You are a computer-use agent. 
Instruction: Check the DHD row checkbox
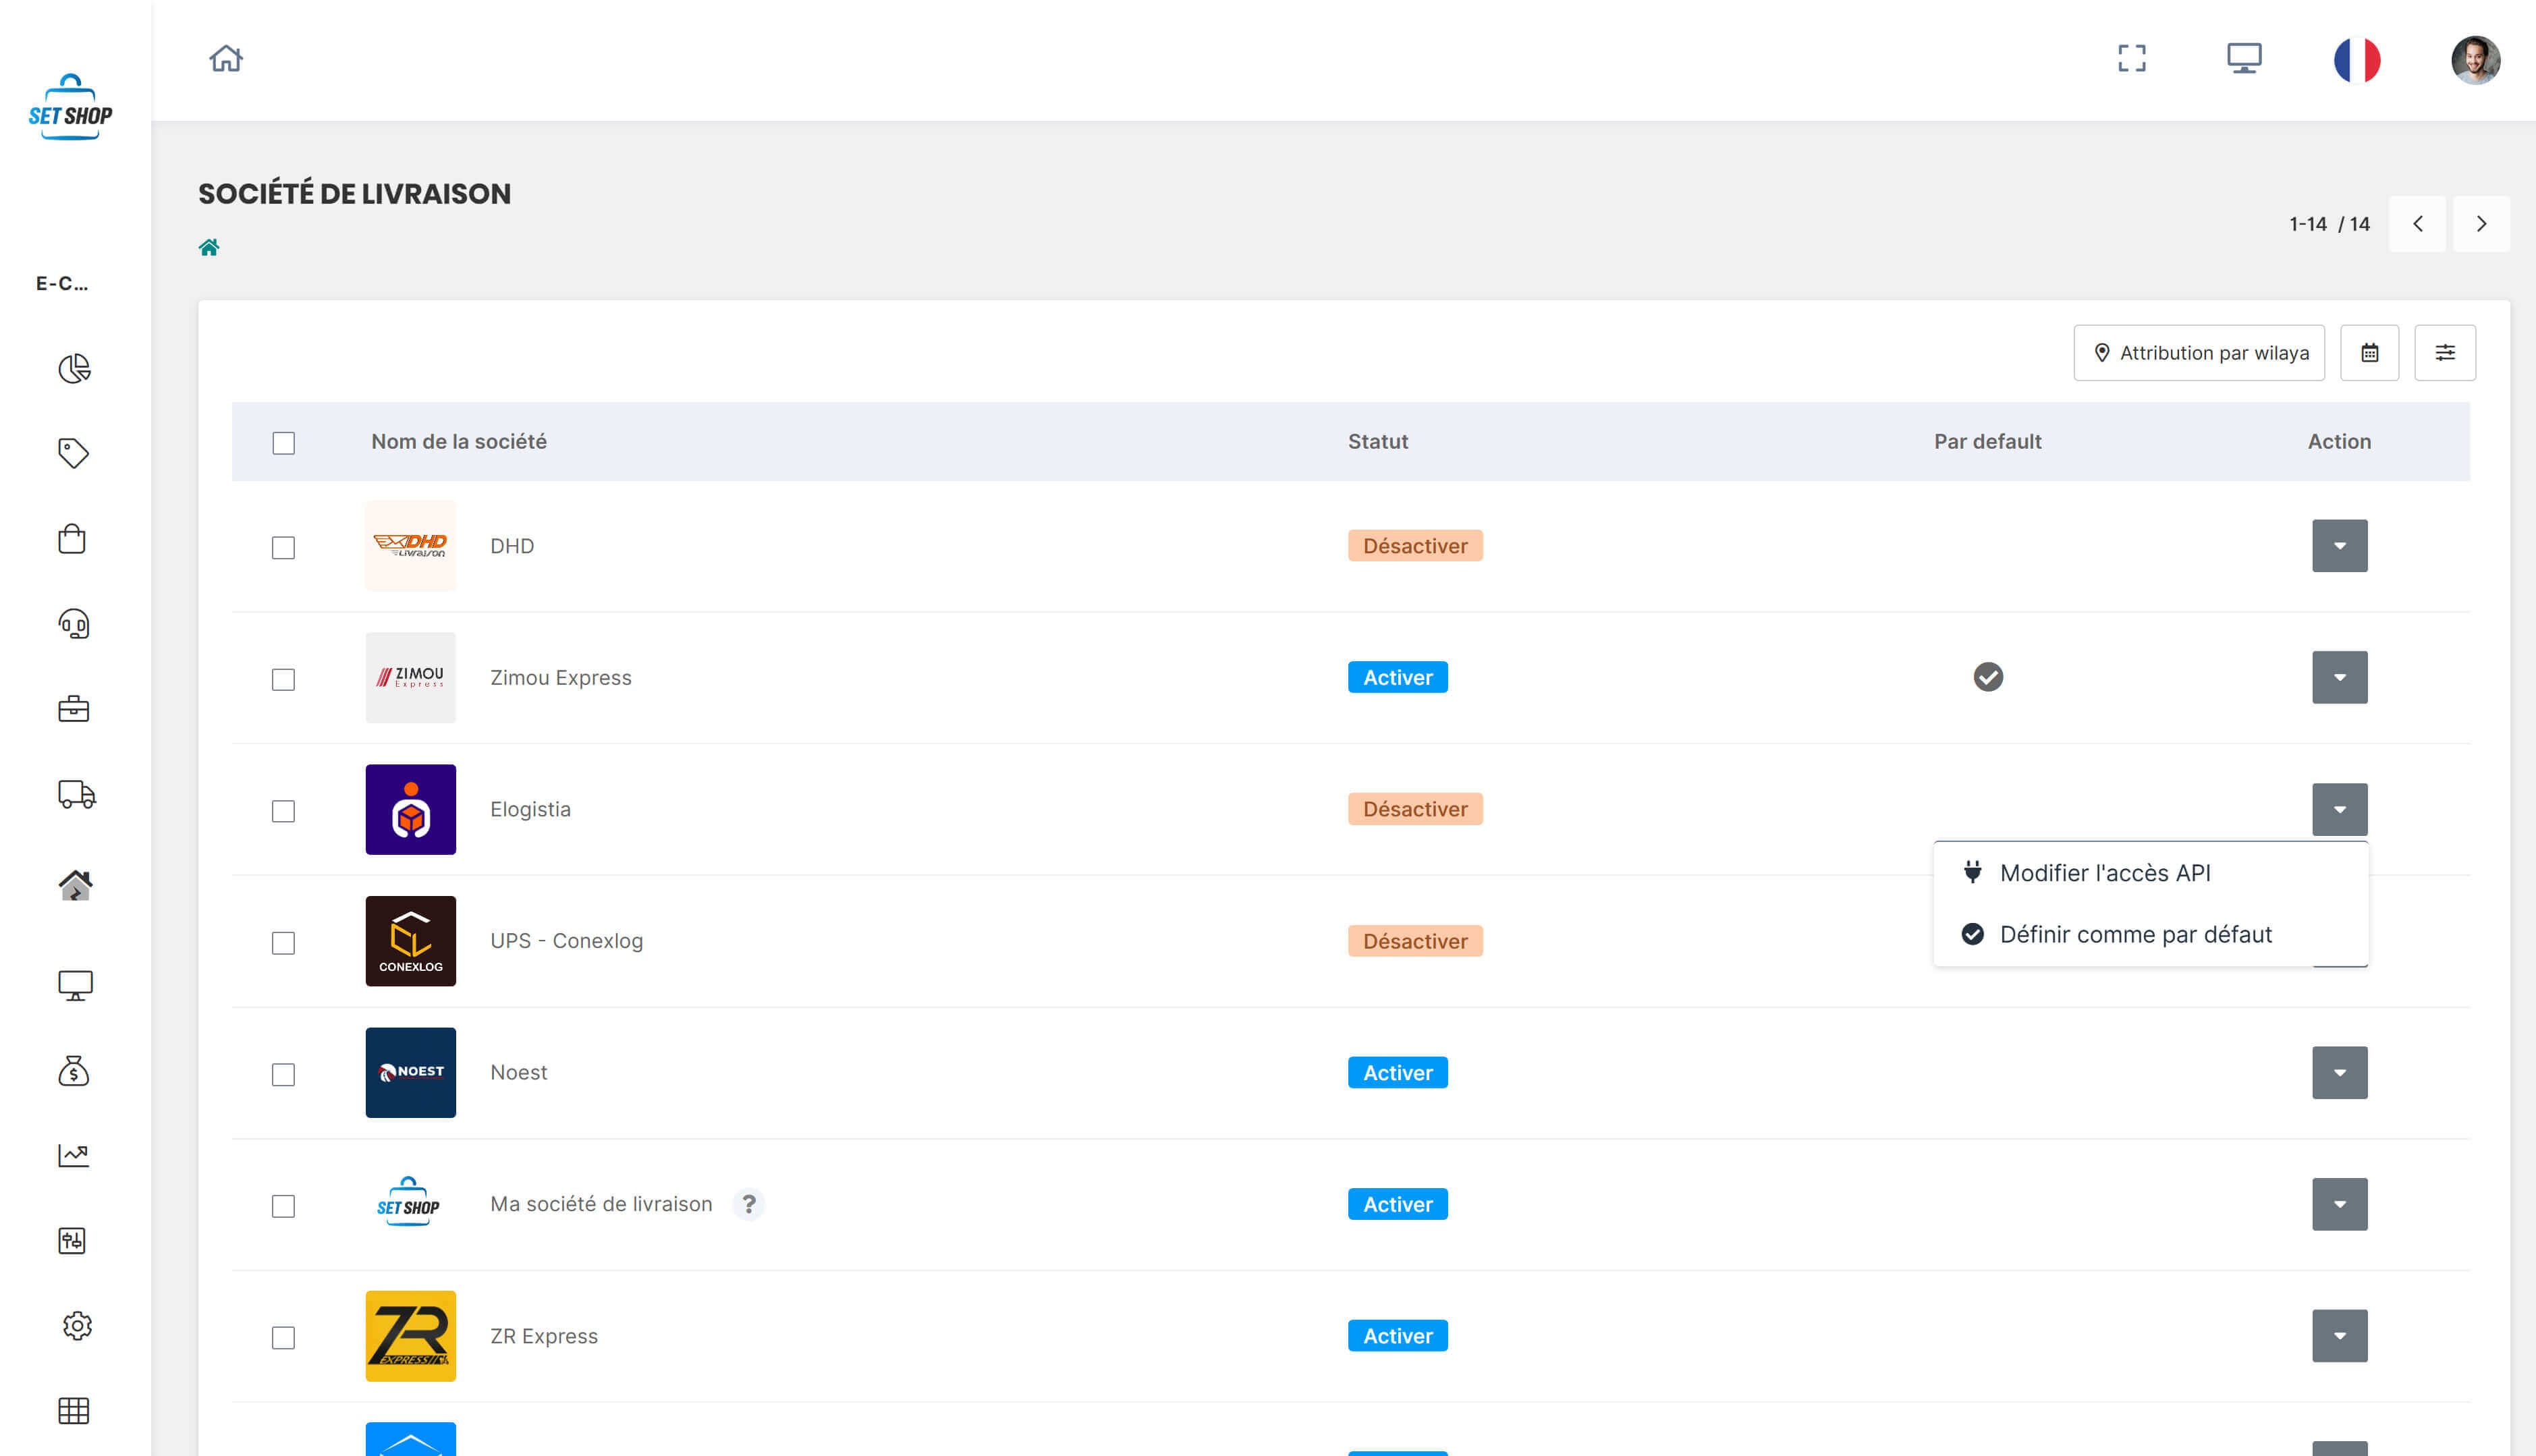pos(283,548)
